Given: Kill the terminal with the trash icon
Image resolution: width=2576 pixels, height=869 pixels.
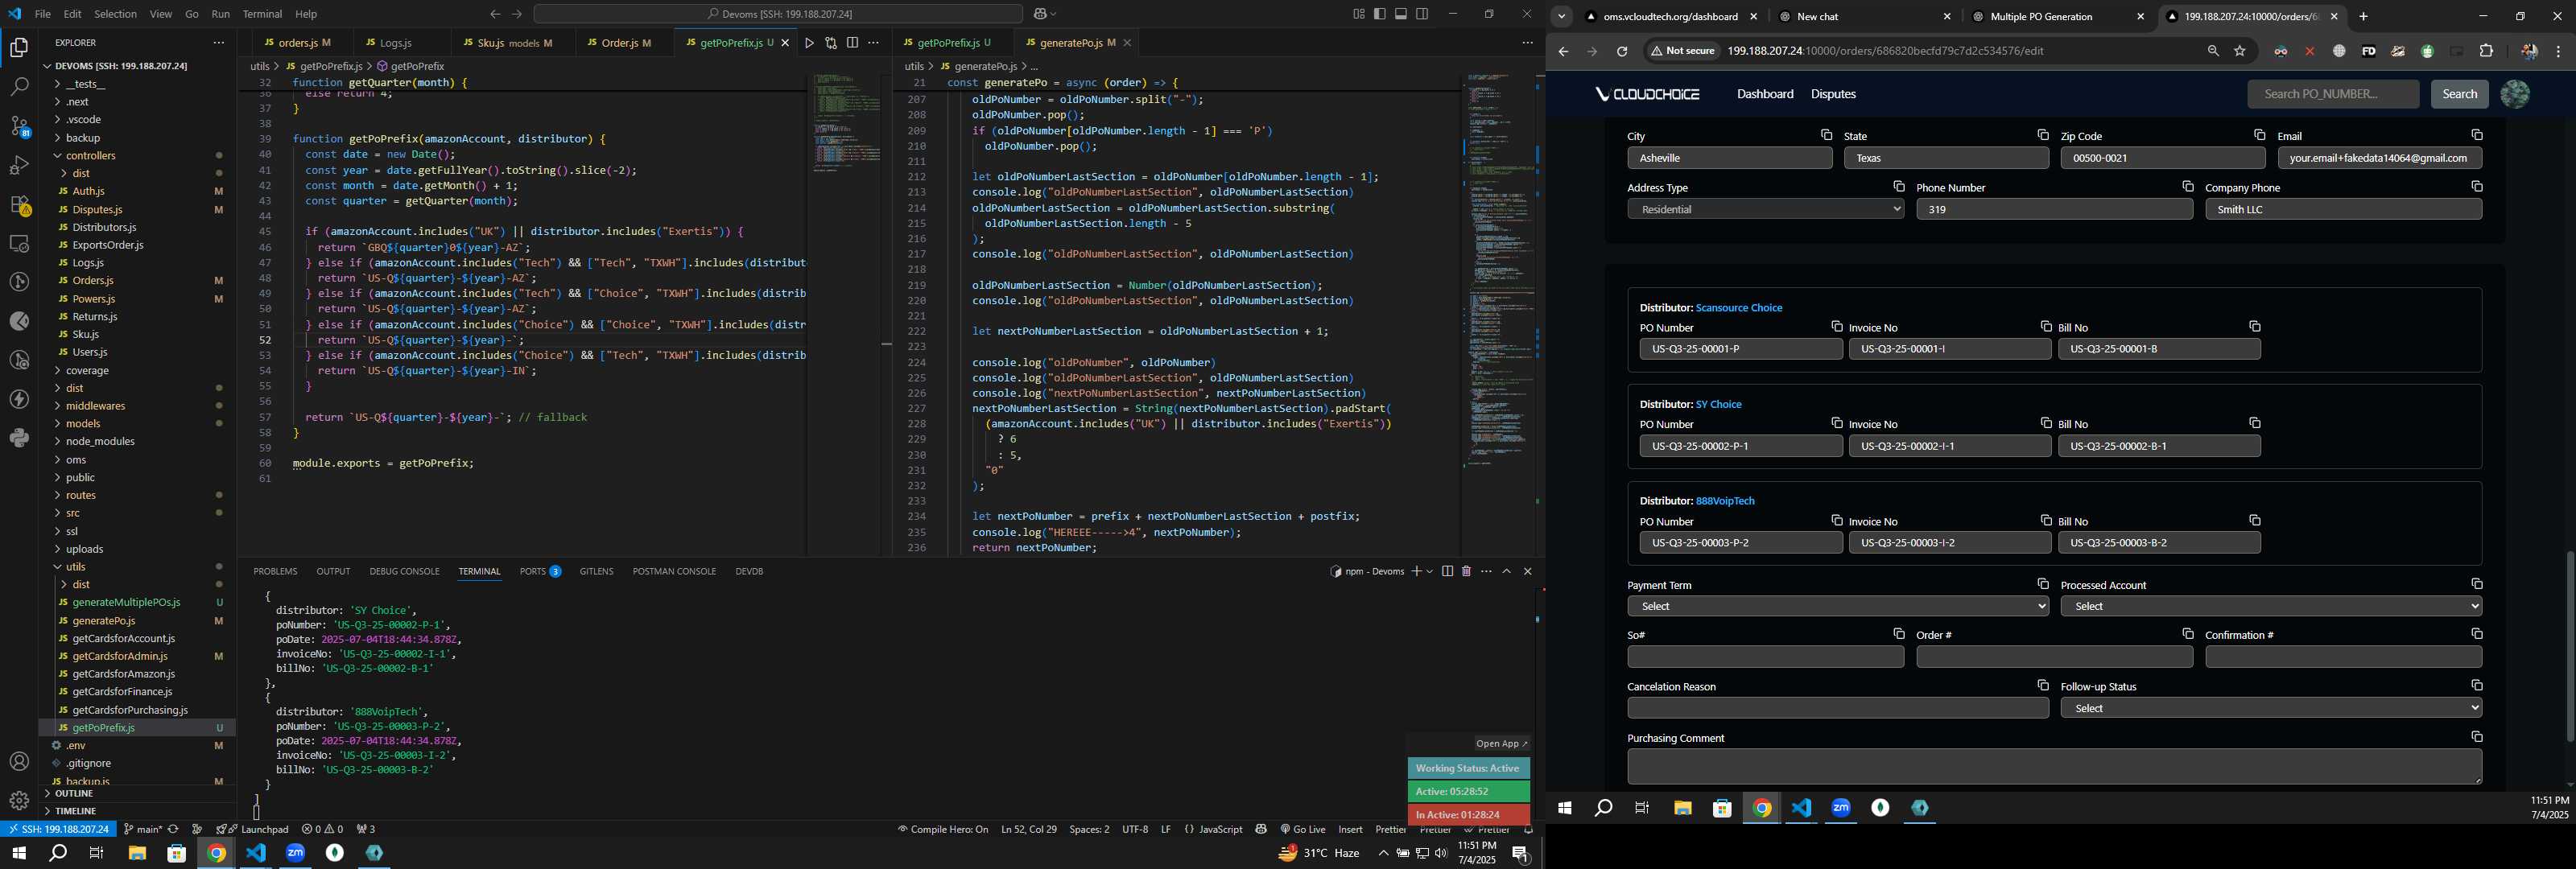Looking at the screenshot, I should tap(1466, 572).
